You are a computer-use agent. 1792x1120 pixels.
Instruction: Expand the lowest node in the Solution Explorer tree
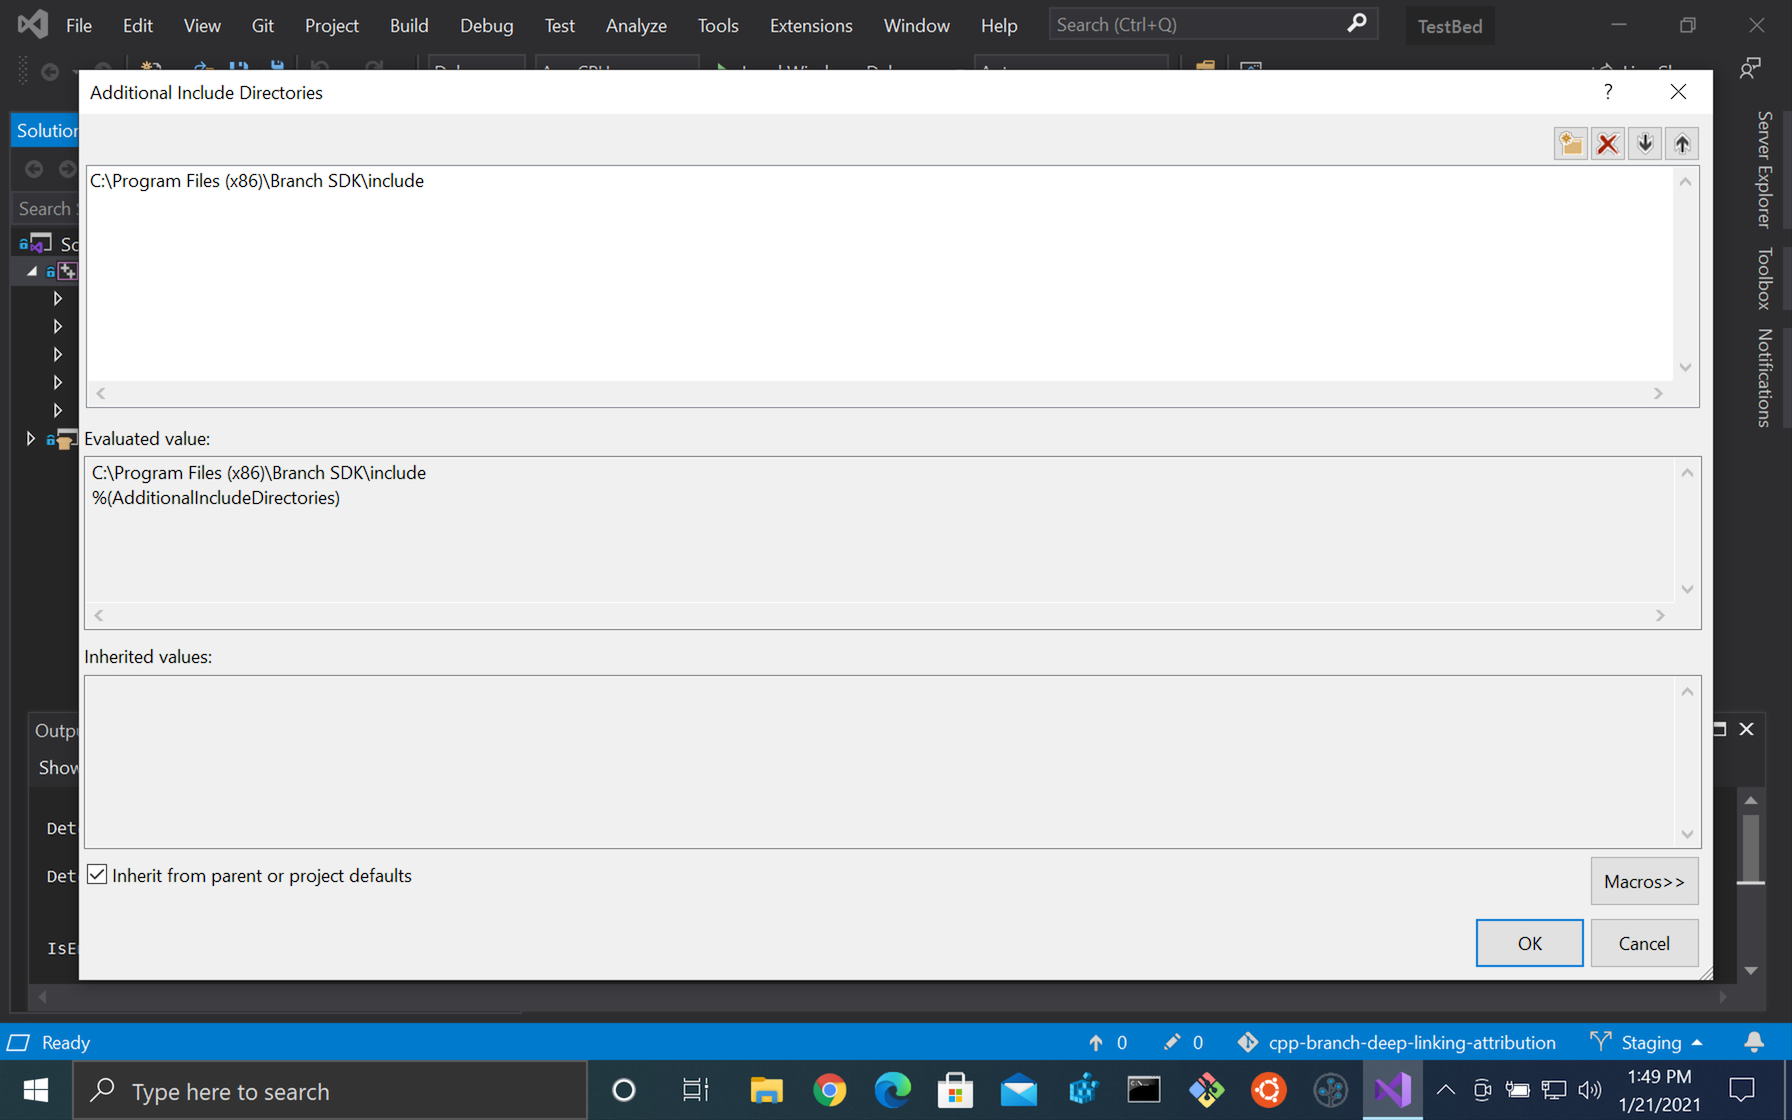click(x=31, y=439)
